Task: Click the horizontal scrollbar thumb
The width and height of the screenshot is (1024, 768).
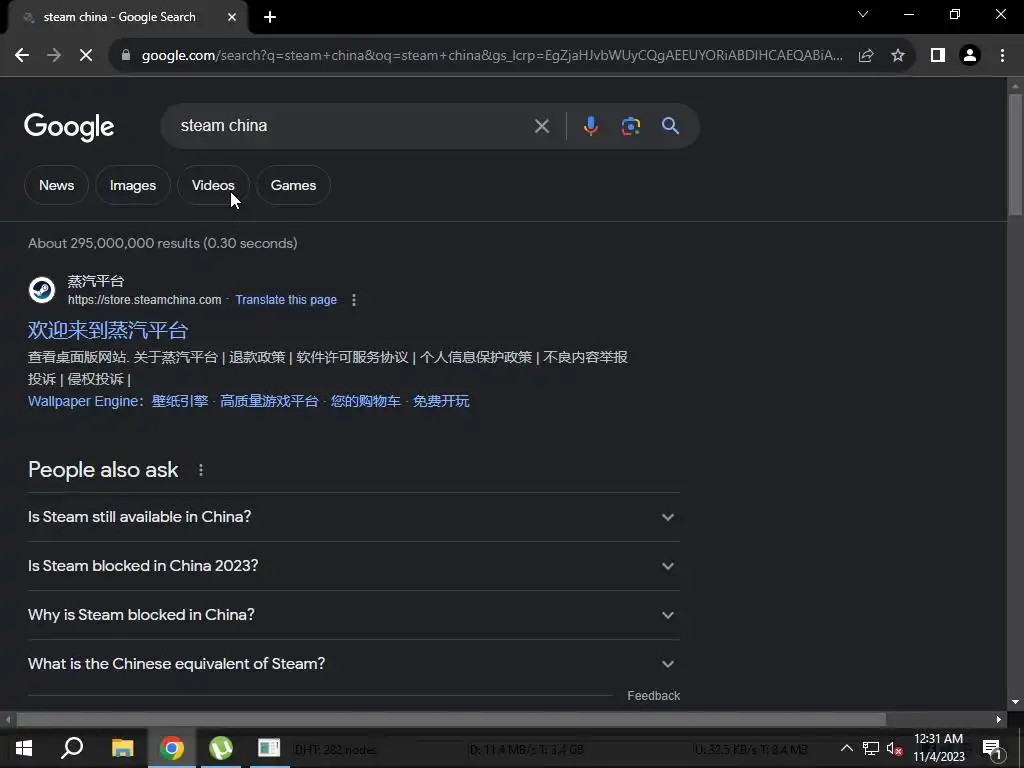Action: point(451,720)
